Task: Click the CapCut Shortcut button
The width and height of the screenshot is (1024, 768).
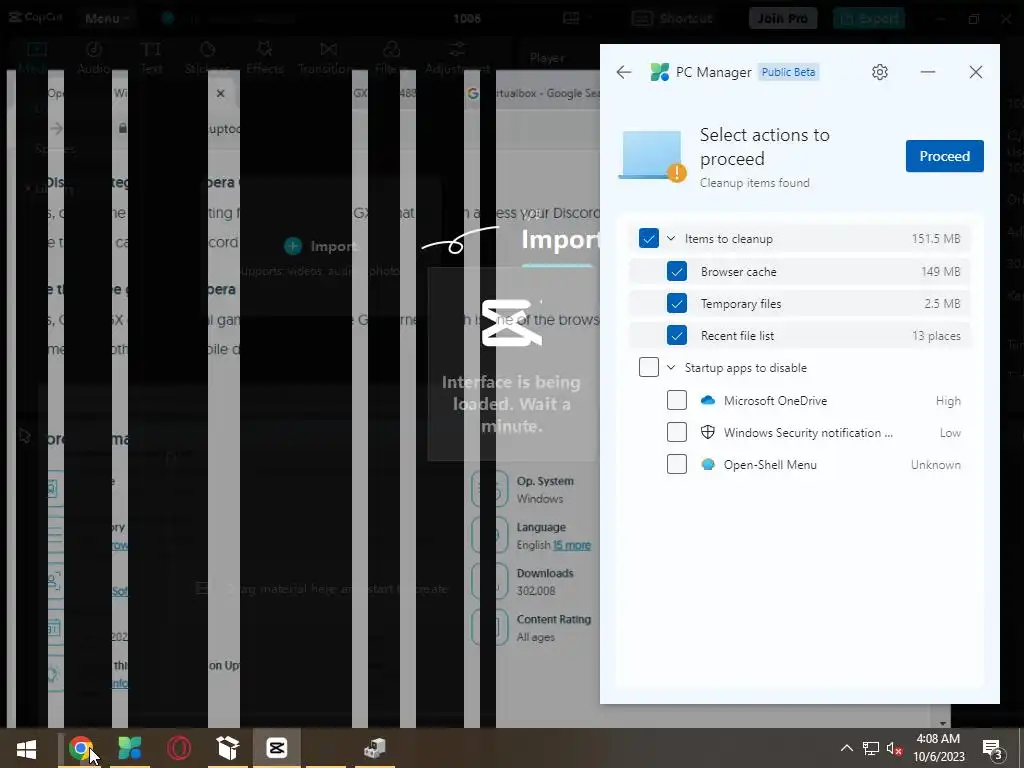Action: tap(673, 18)
